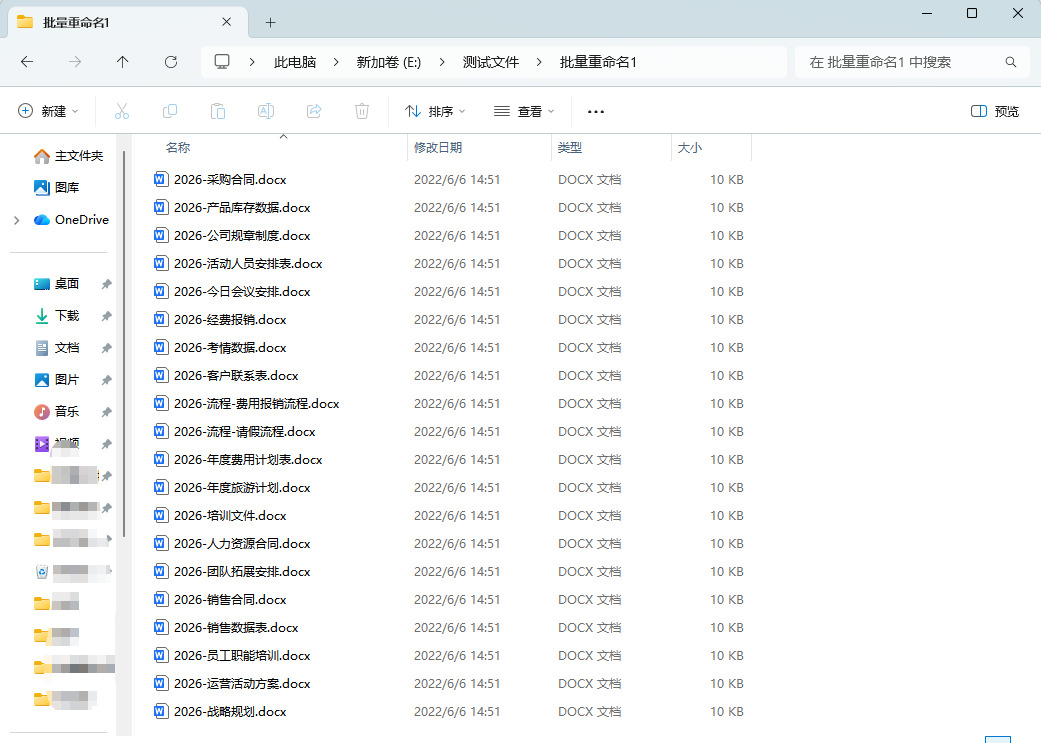Click the Paste clipboard icon

218,111
